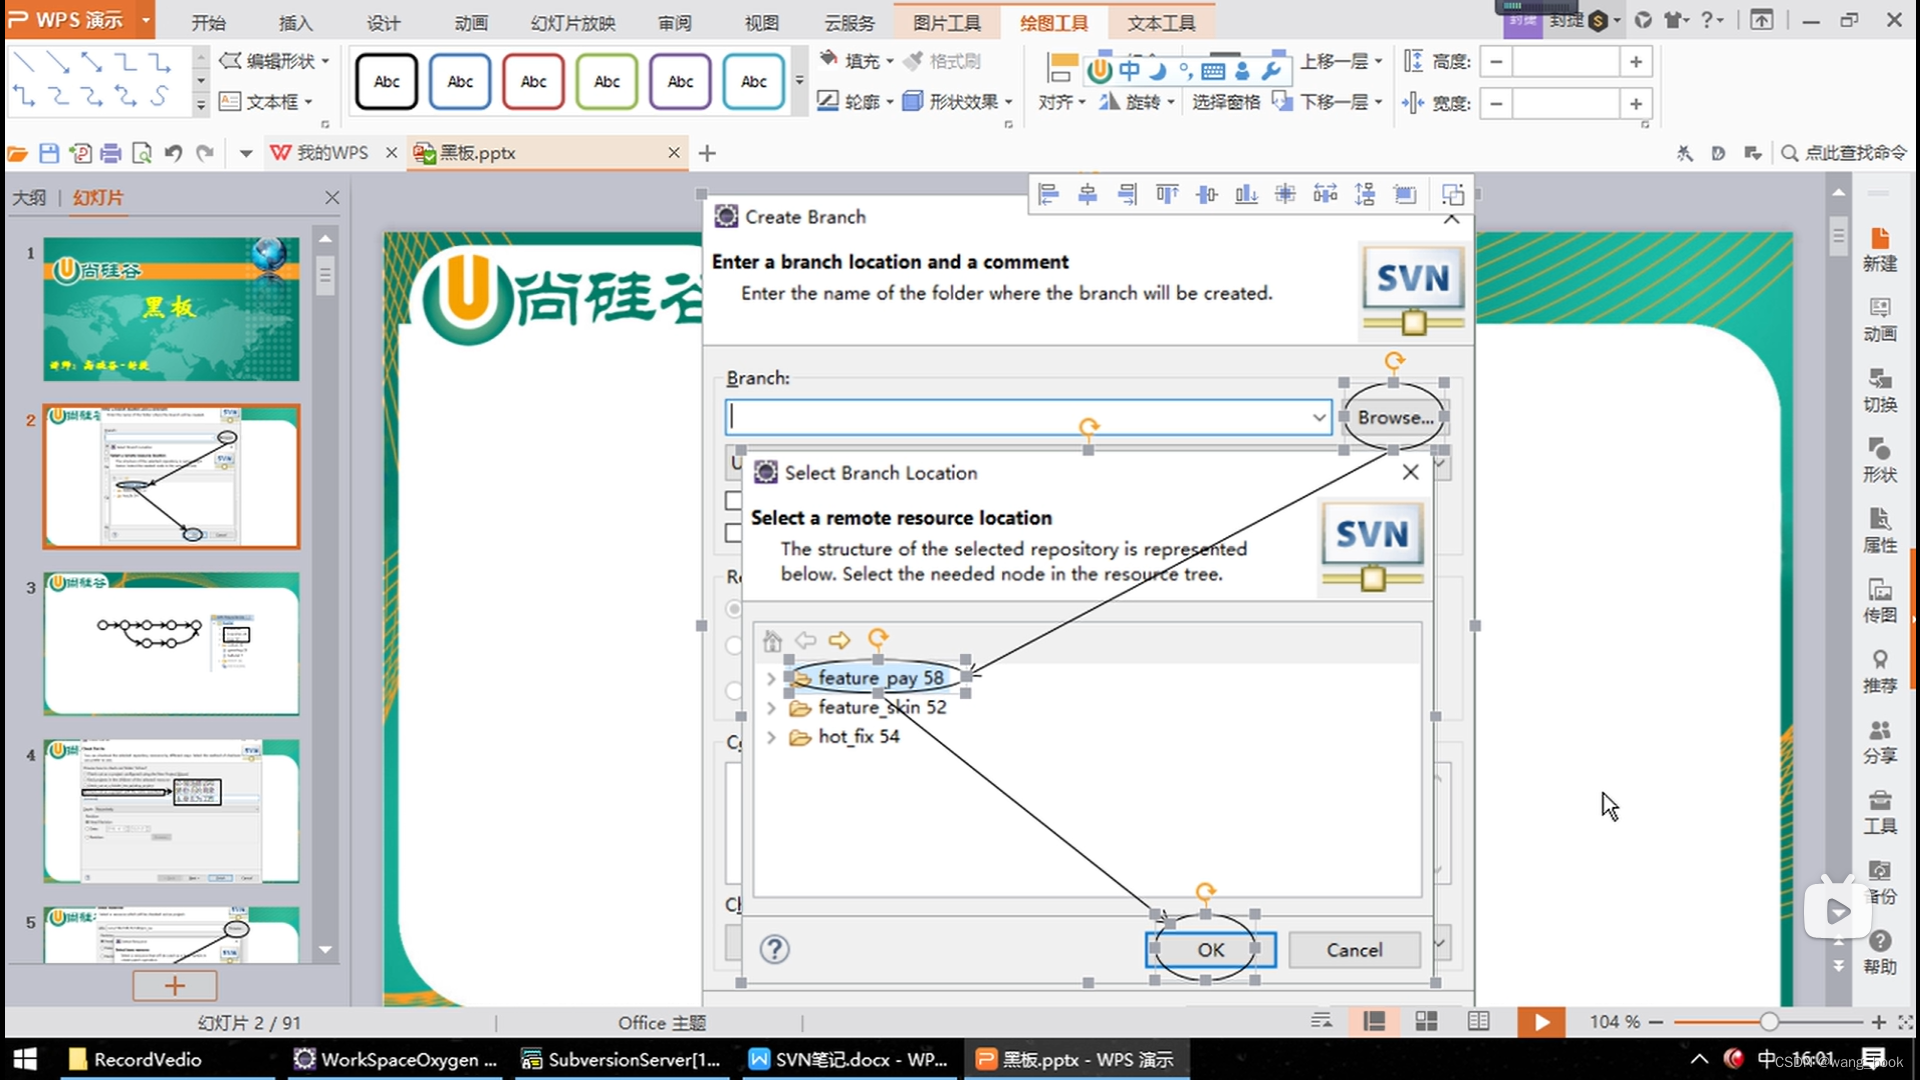Click the back navigation arrow icon in branch tree
The image size is (1920, 1080).
[x=806, y=641]
